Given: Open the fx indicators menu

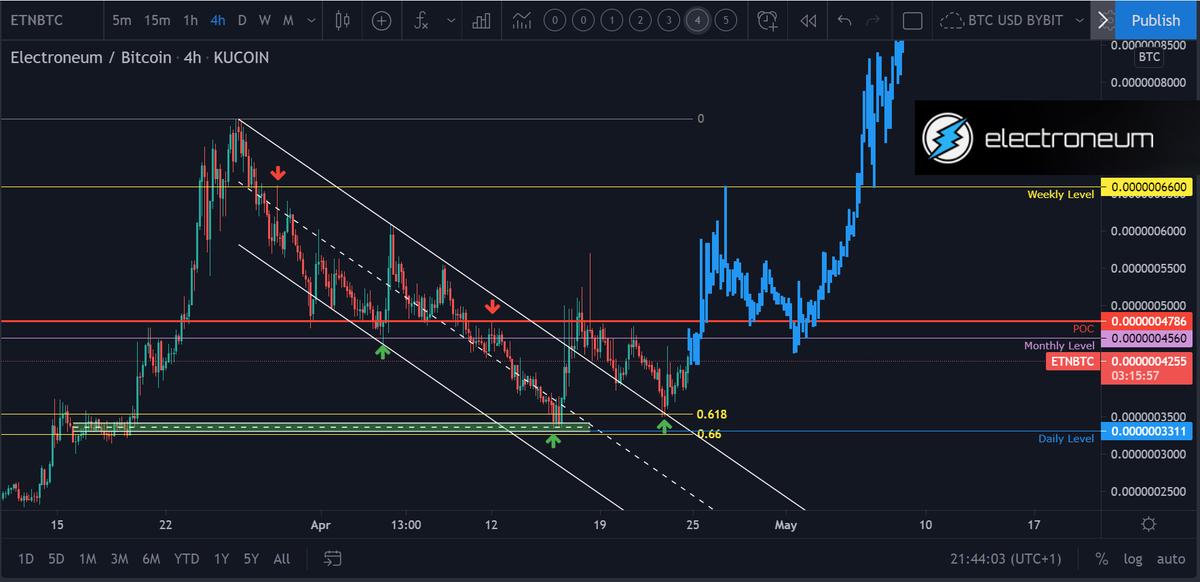Looking at the screenshot, I should (421, 20).
